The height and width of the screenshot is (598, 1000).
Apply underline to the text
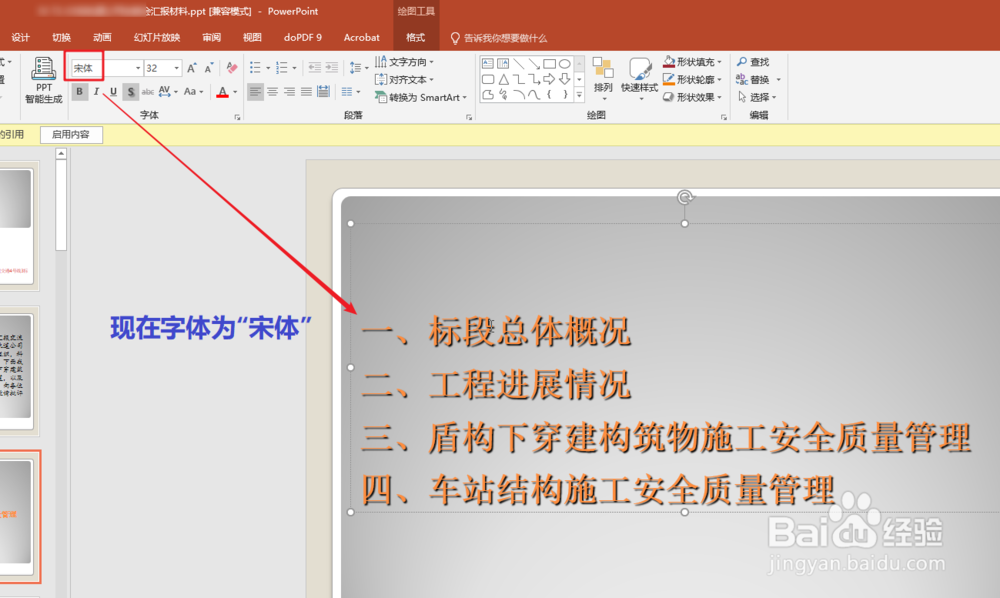(113, 91)
